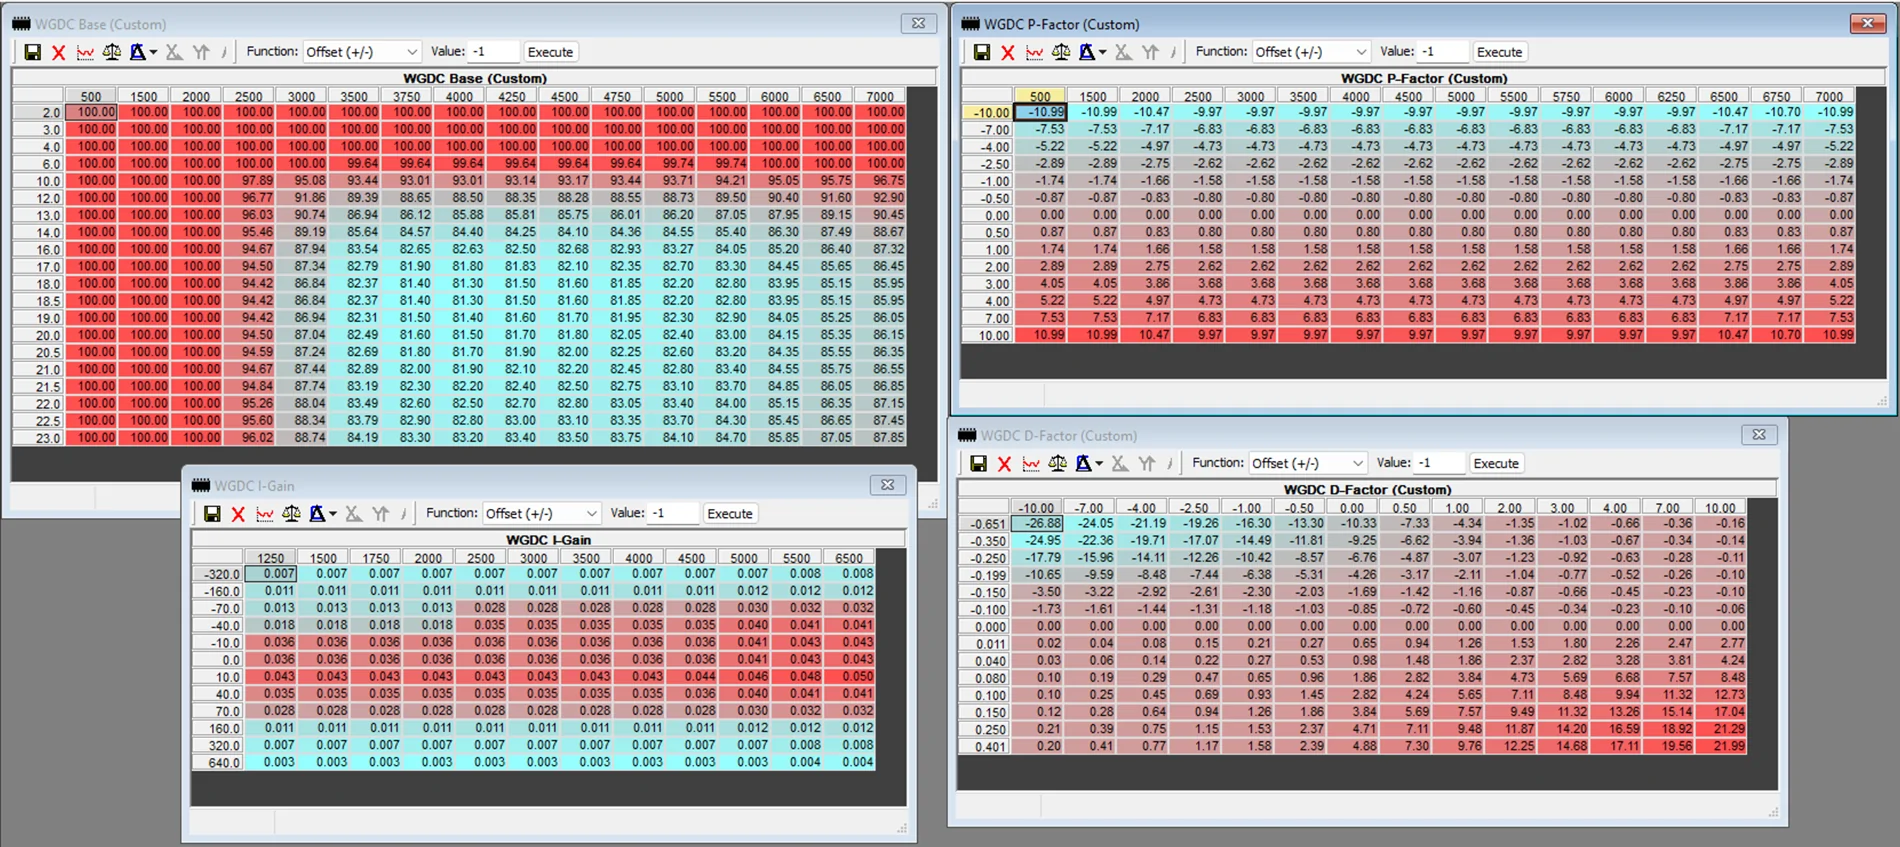Click the Y-axis icon in WGDC I-Gain toolbar
This screenshot has width=1900, height=847.
click(380, 514)
